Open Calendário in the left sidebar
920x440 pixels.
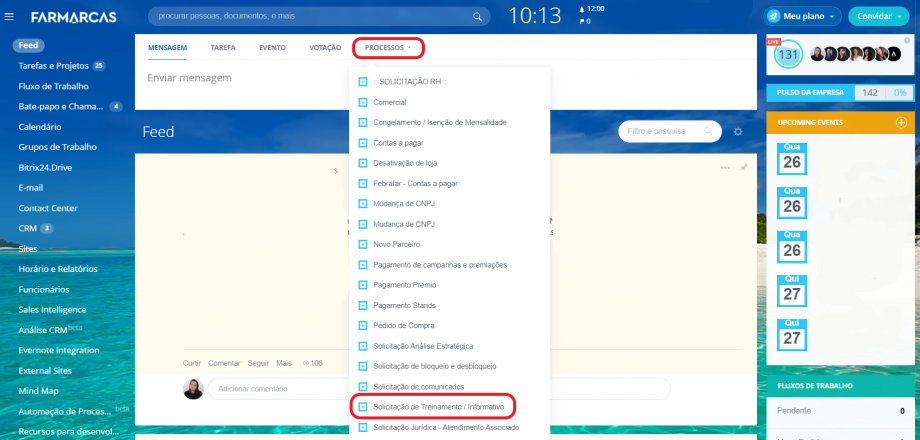tap(40, 127)
